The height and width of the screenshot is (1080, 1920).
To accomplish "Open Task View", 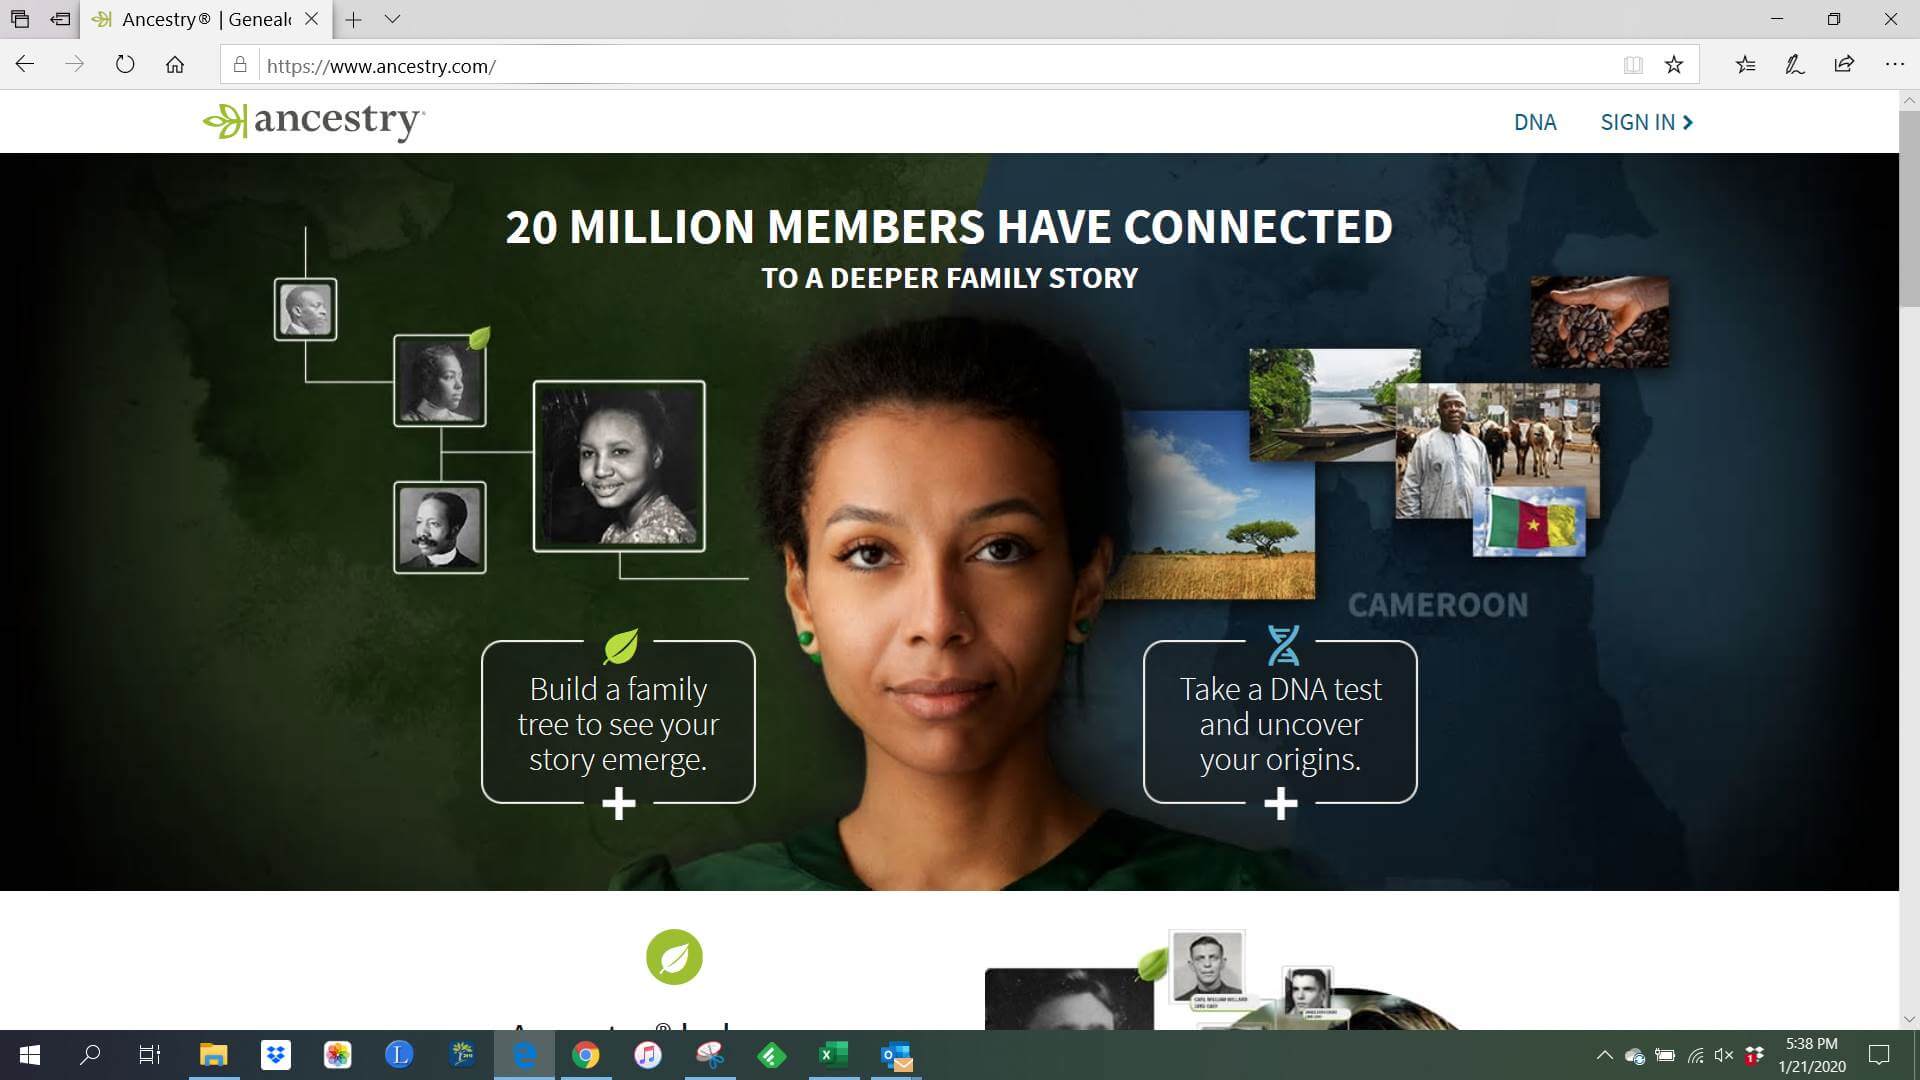I will click(150, 1055).
